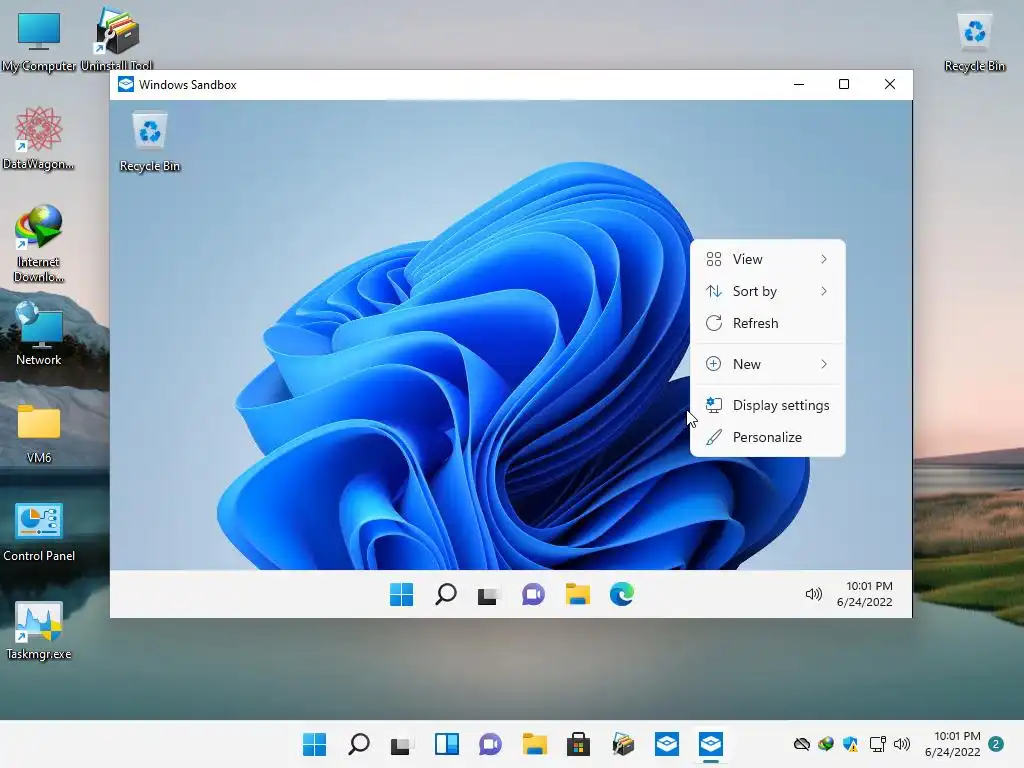
Task: Open host Chat taskbar icon
Action: tap(490, 744)
